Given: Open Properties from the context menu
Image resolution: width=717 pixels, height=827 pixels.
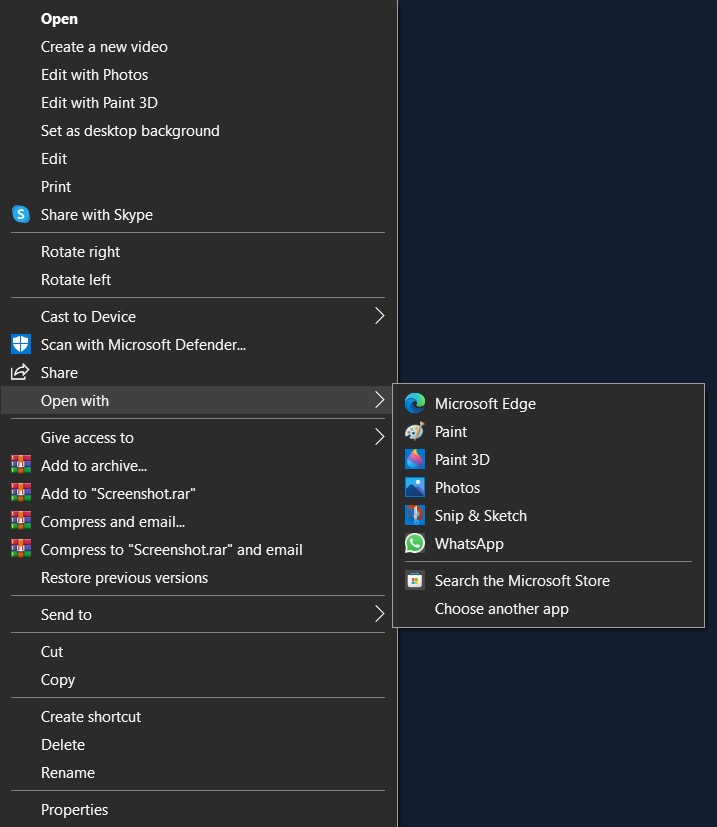Looking at the screenshot, I should tap(74, 809).
